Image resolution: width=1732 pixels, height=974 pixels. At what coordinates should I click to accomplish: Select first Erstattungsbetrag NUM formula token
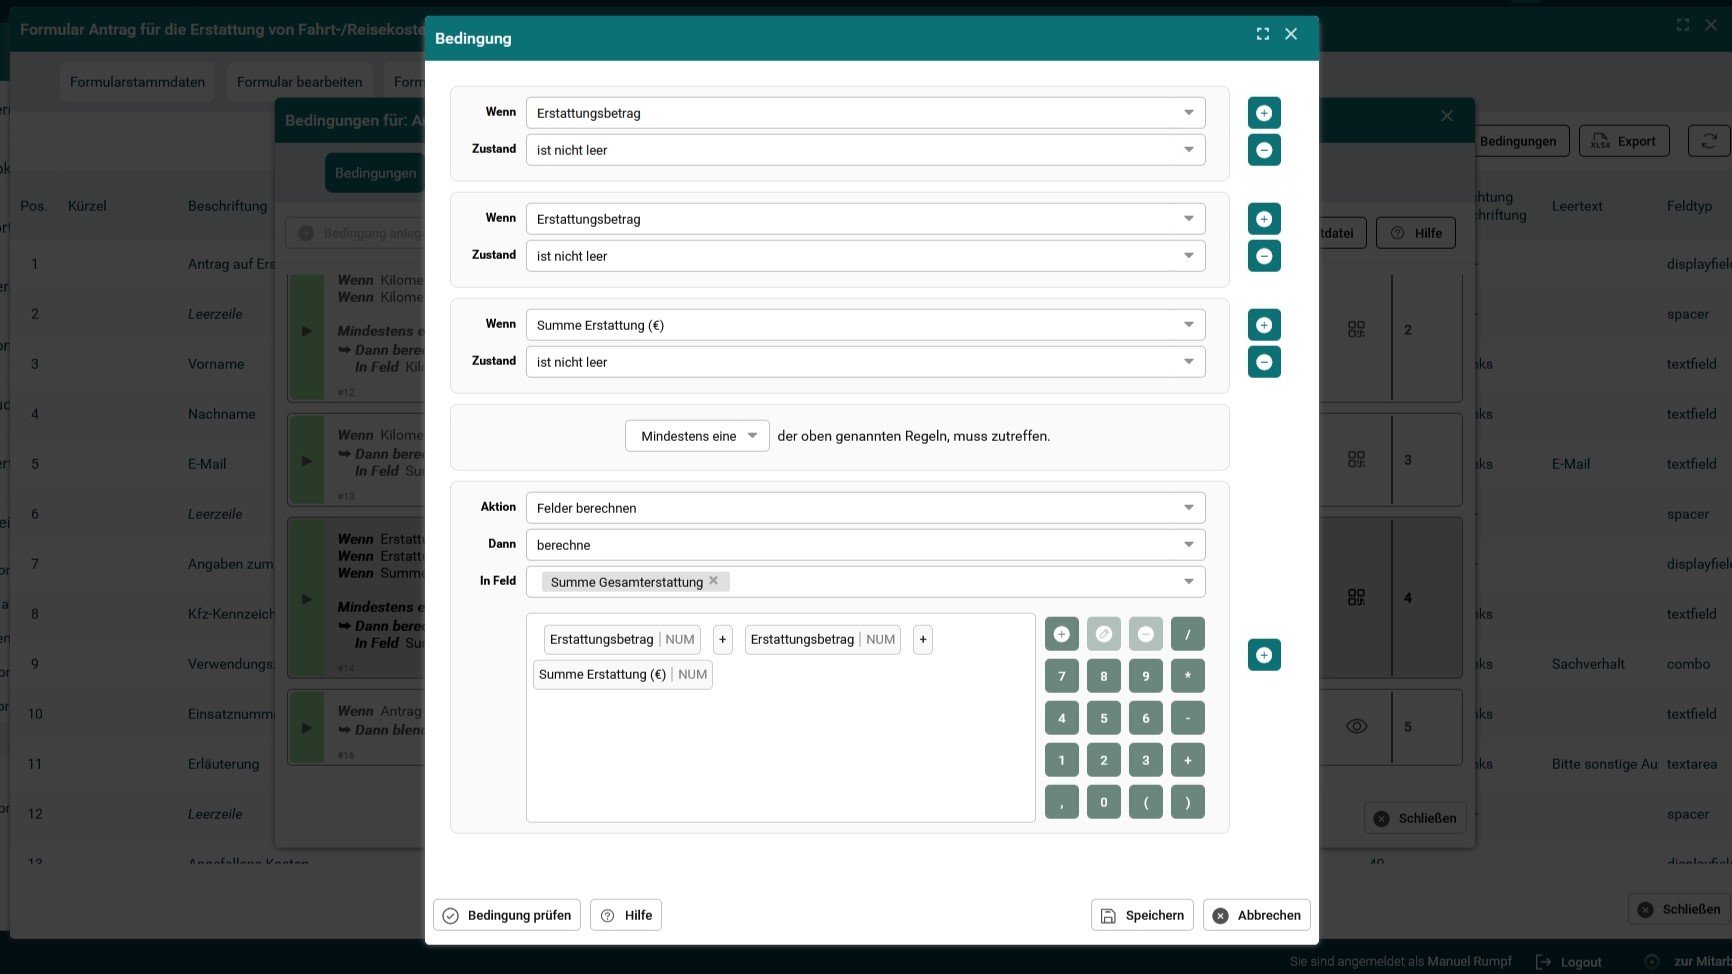622,639
